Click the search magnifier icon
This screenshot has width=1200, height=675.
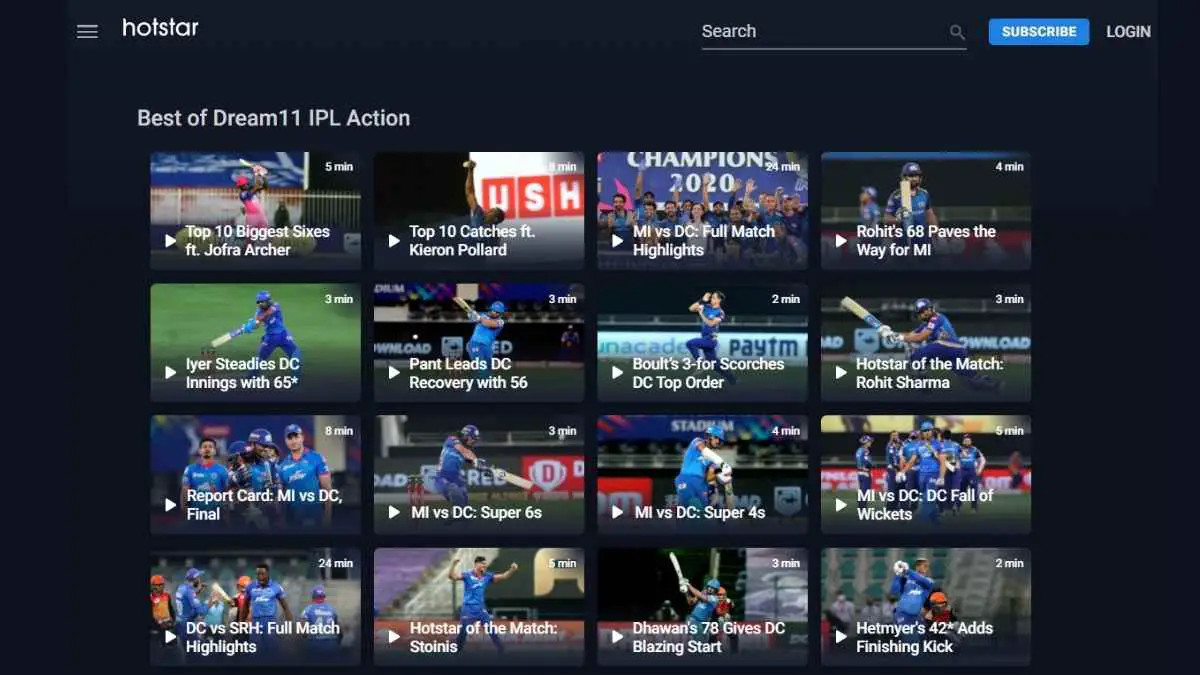(x=957, y=32)
